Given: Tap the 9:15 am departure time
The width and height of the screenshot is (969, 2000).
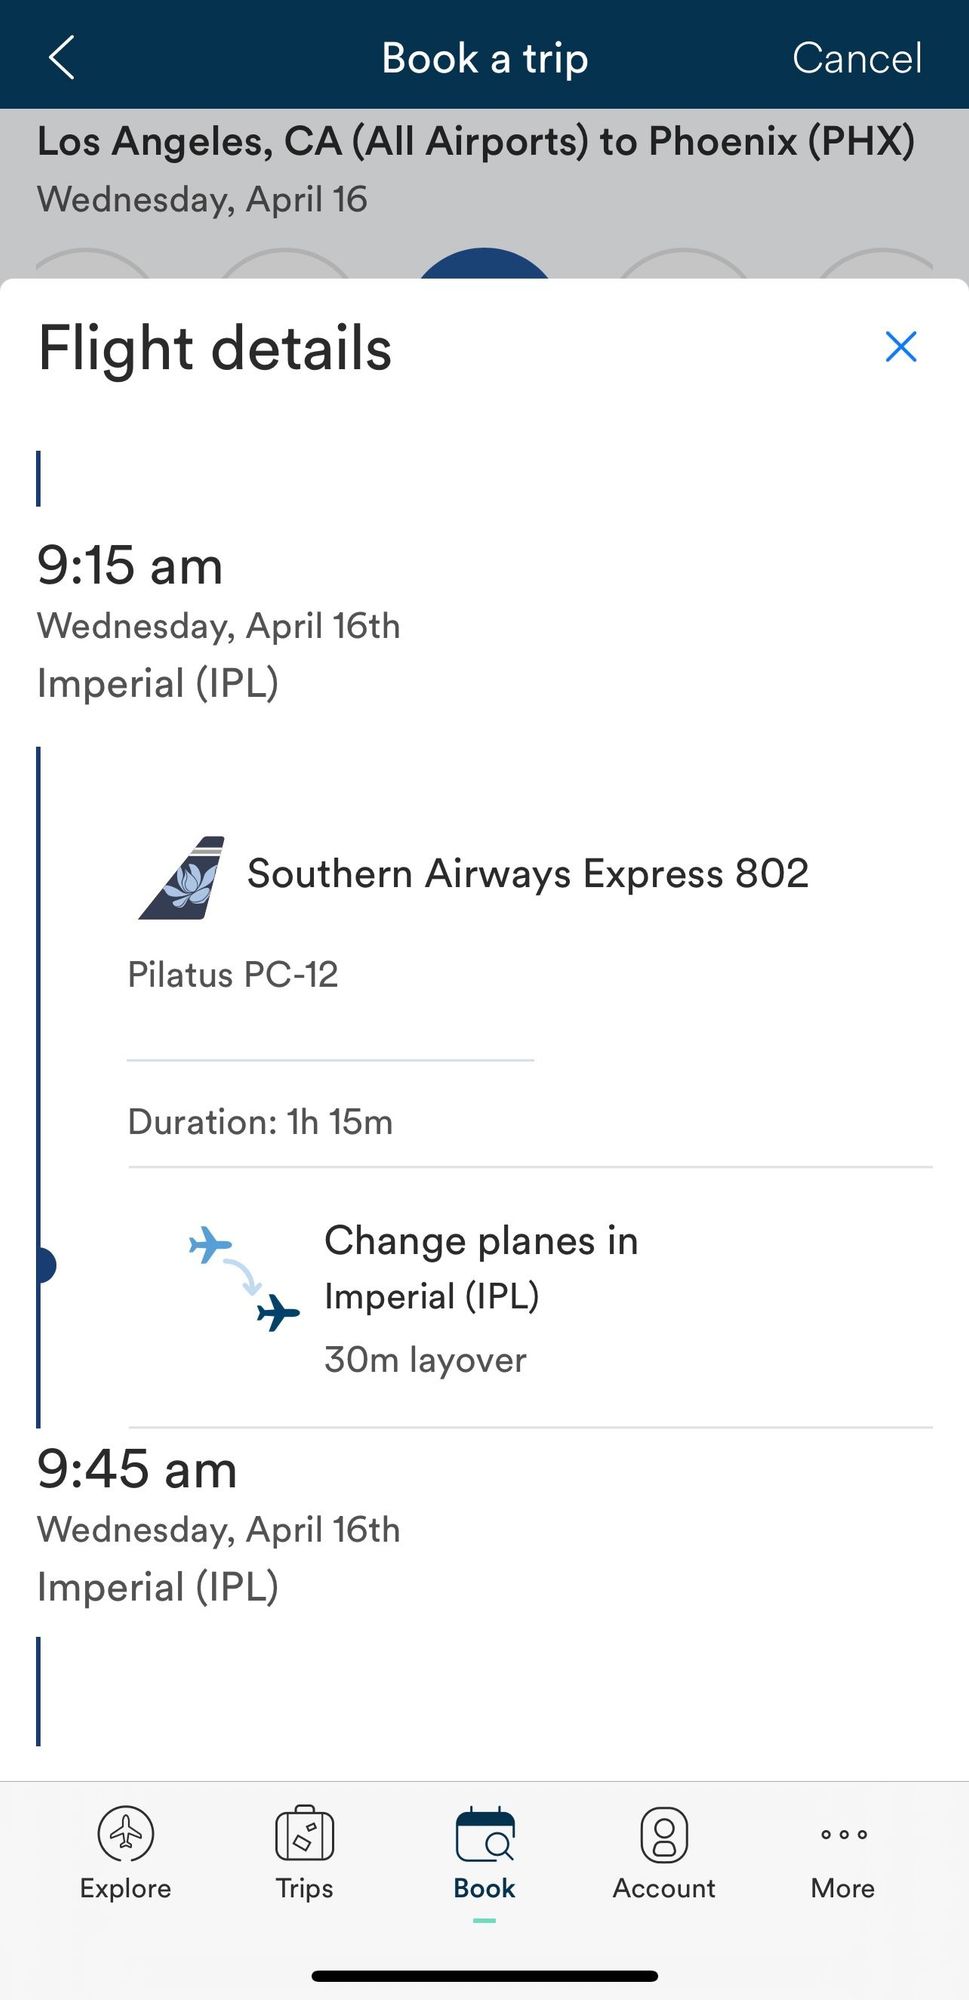Looking at the screenshot, I should 130,565.
